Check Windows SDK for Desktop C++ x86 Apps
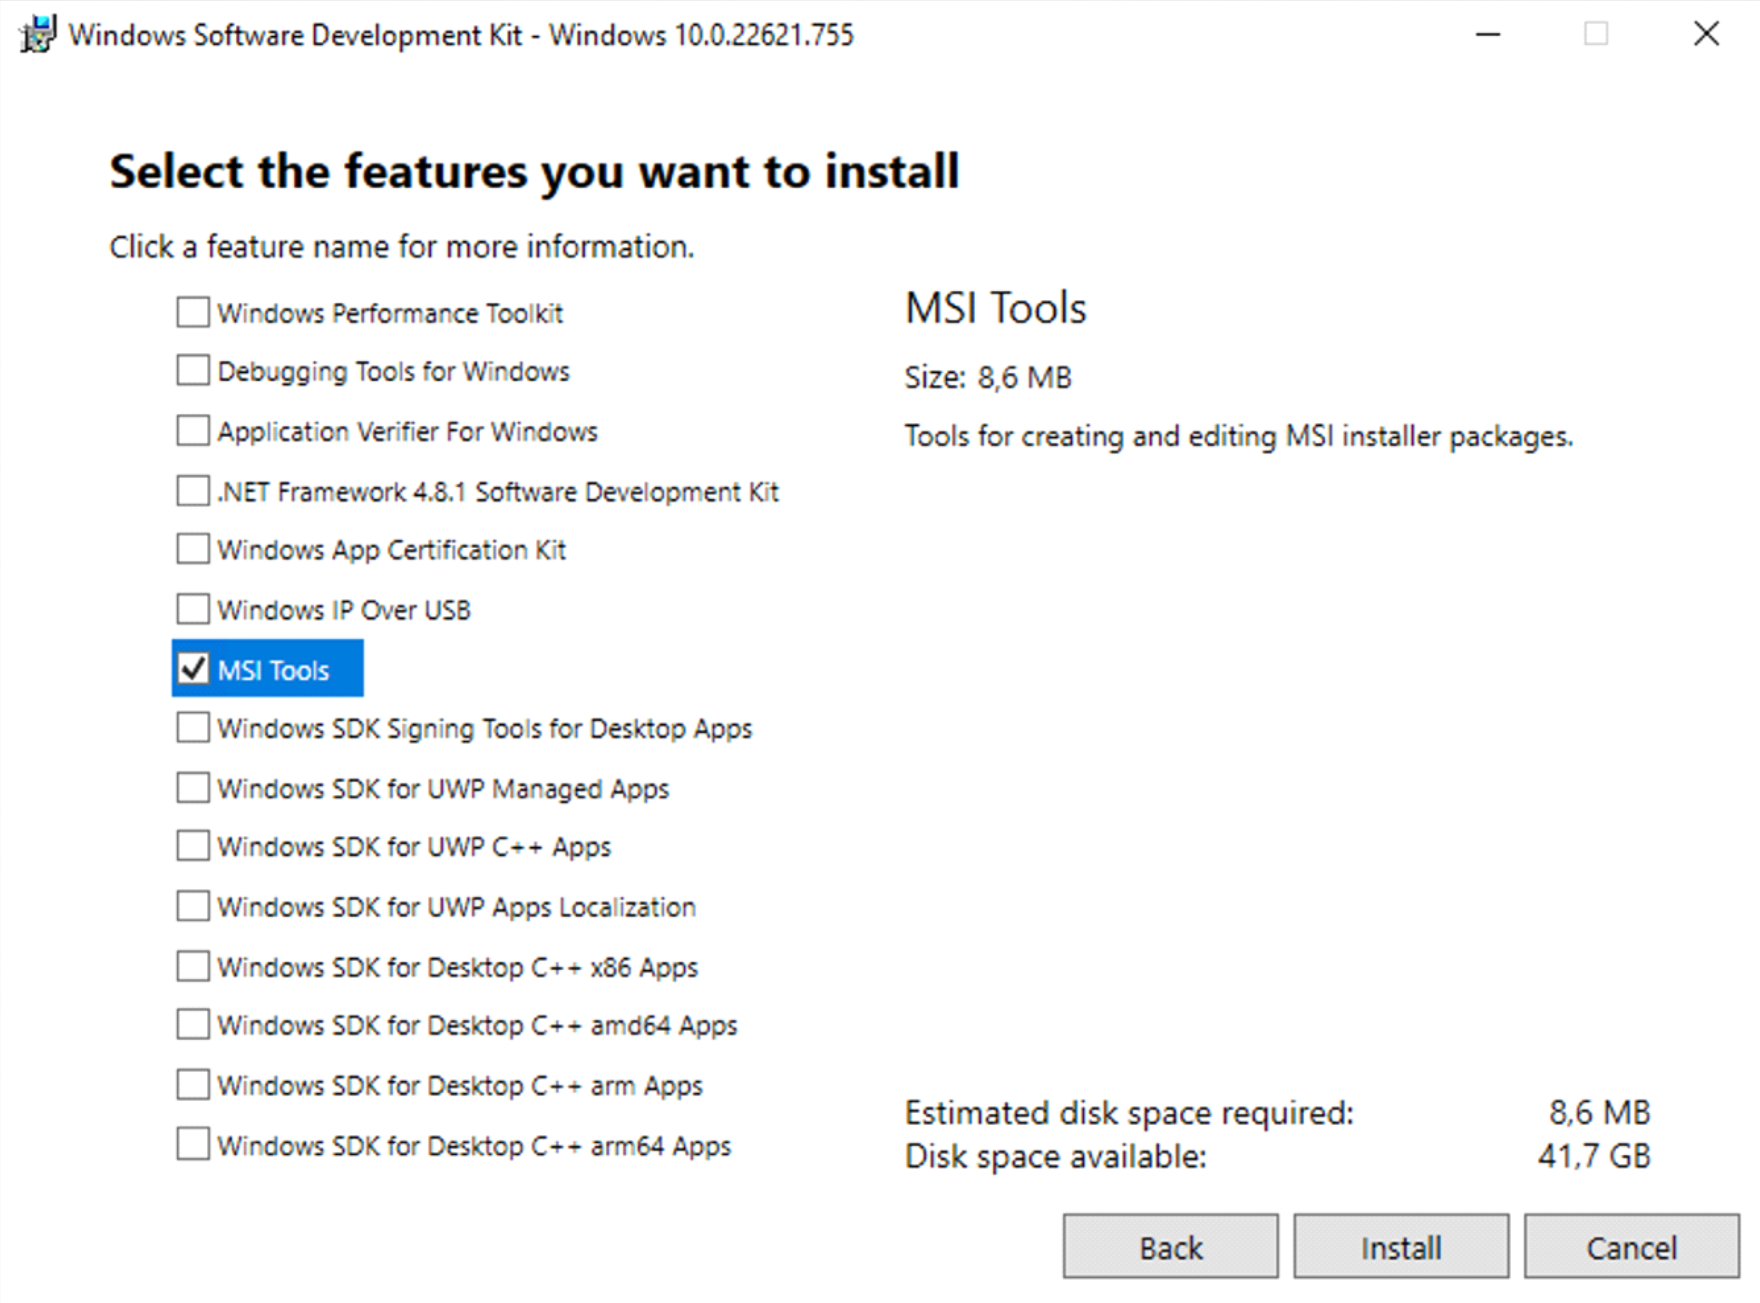 pyautogui.click(x=193, y=967)
